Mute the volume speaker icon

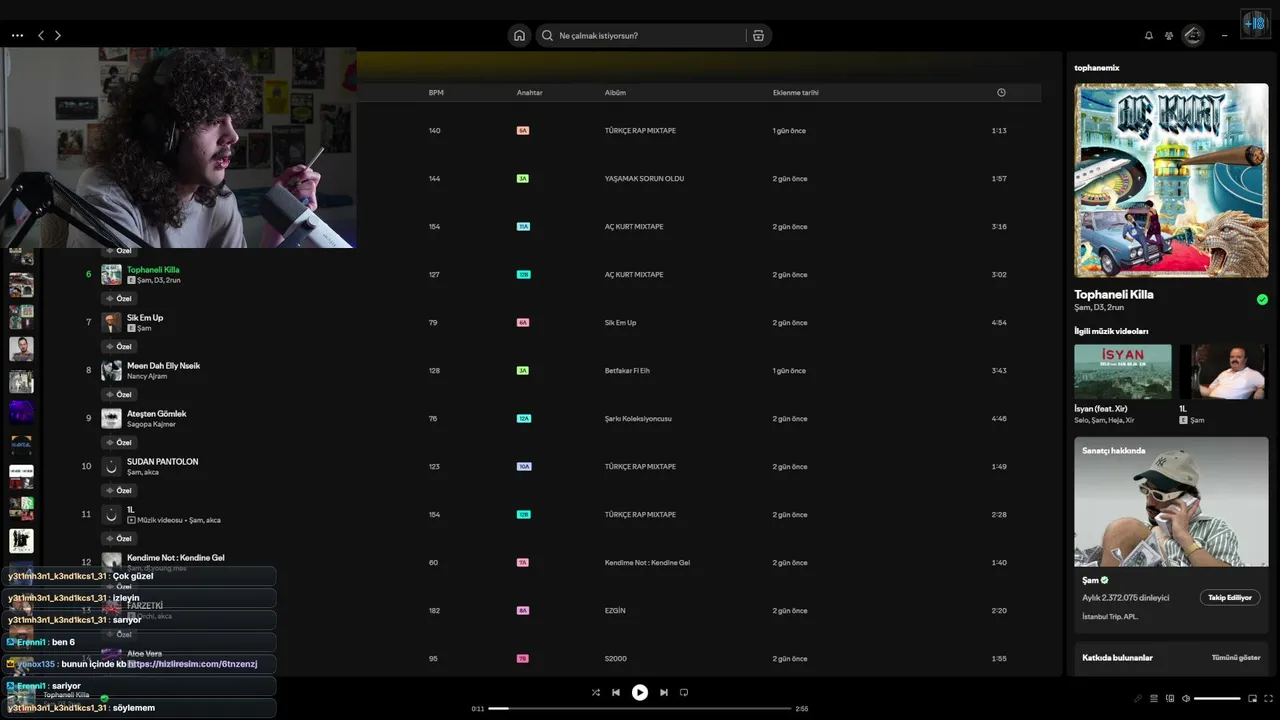point(1186,698)
